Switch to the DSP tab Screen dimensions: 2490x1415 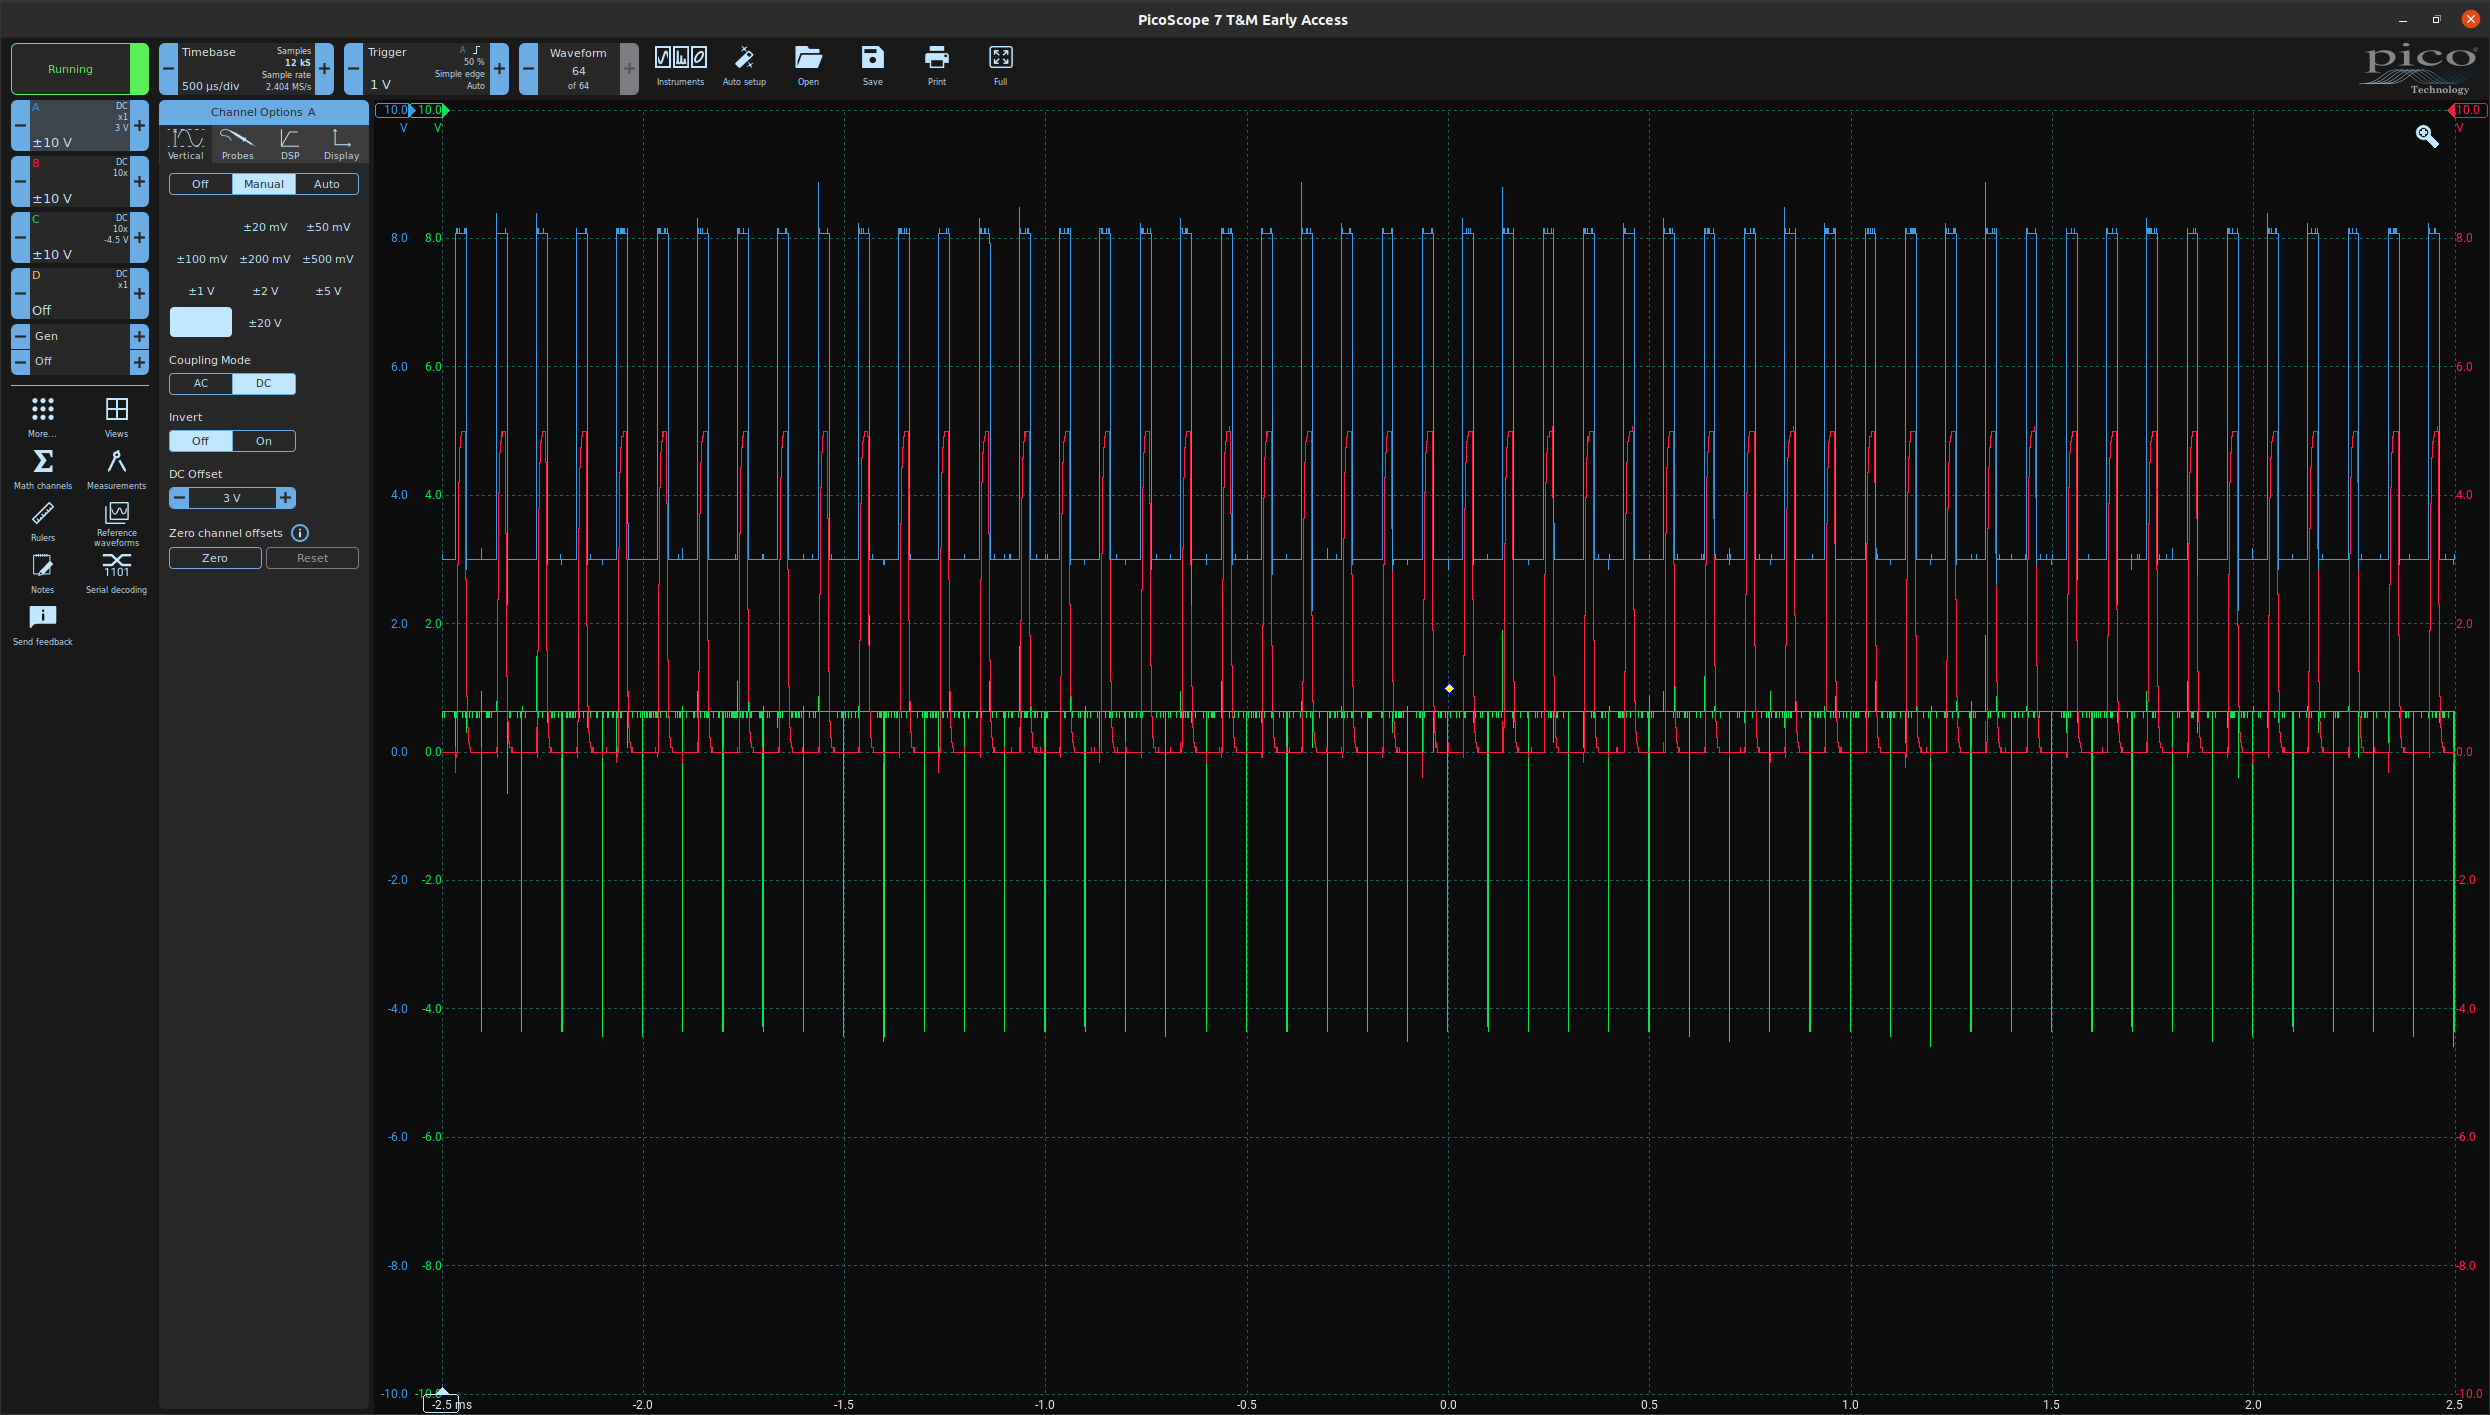[290, 144]
